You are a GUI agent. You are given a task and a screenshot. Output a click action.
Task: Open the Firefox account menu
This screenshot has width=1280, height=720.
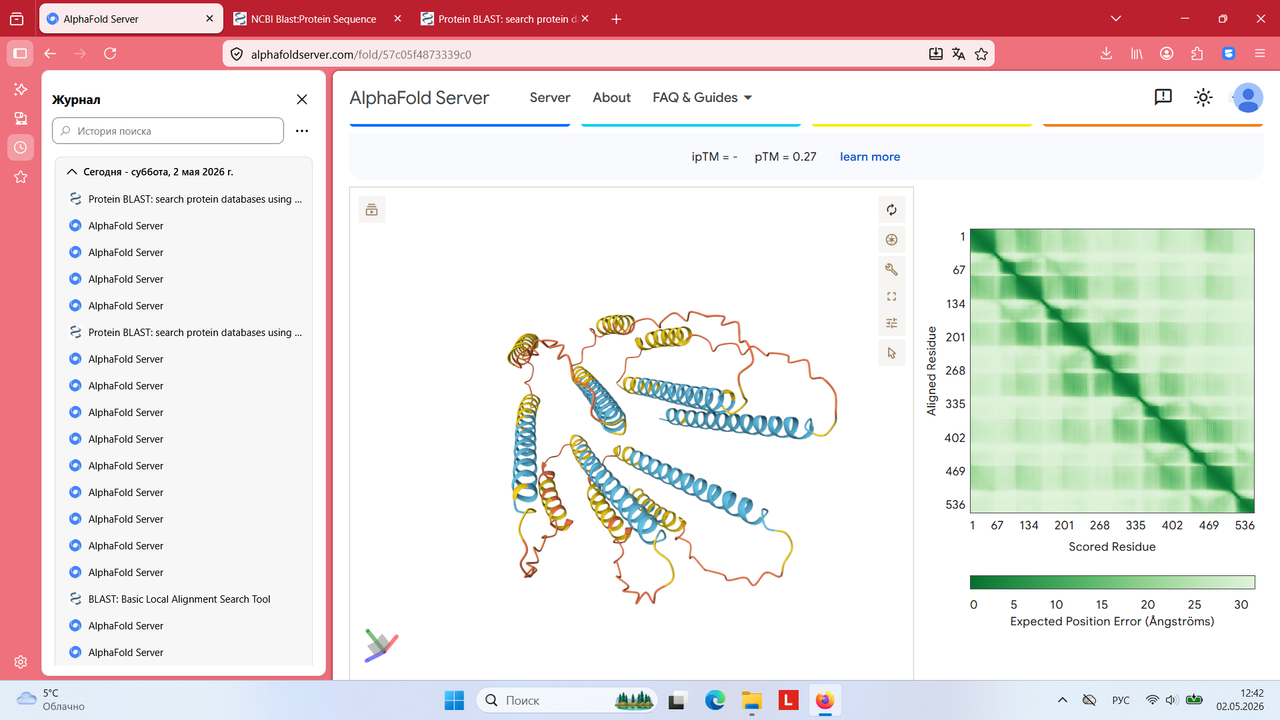click(1167, 54)
